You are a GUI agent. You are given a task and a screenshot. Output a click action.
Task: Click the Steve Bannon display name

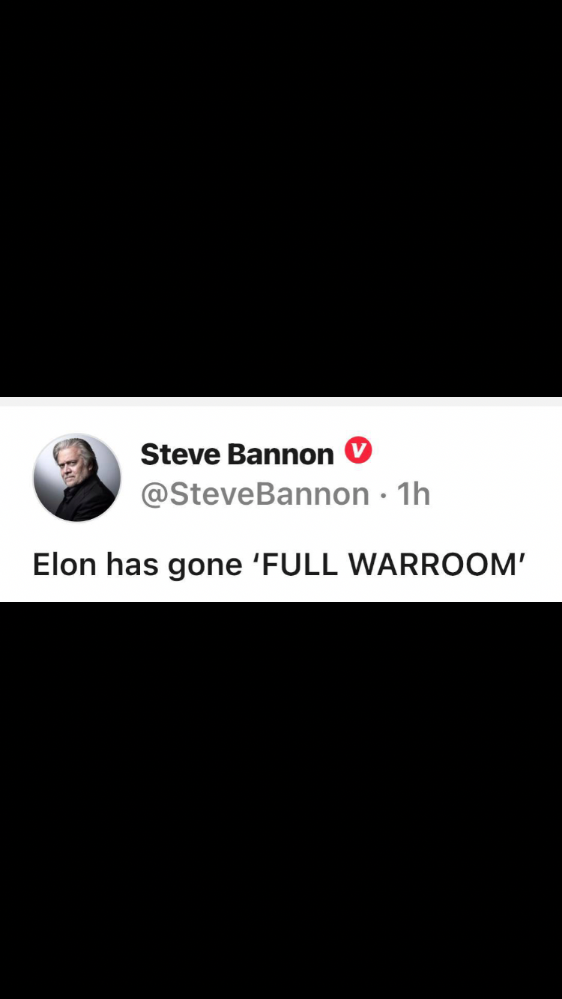(x=237, y=454)
